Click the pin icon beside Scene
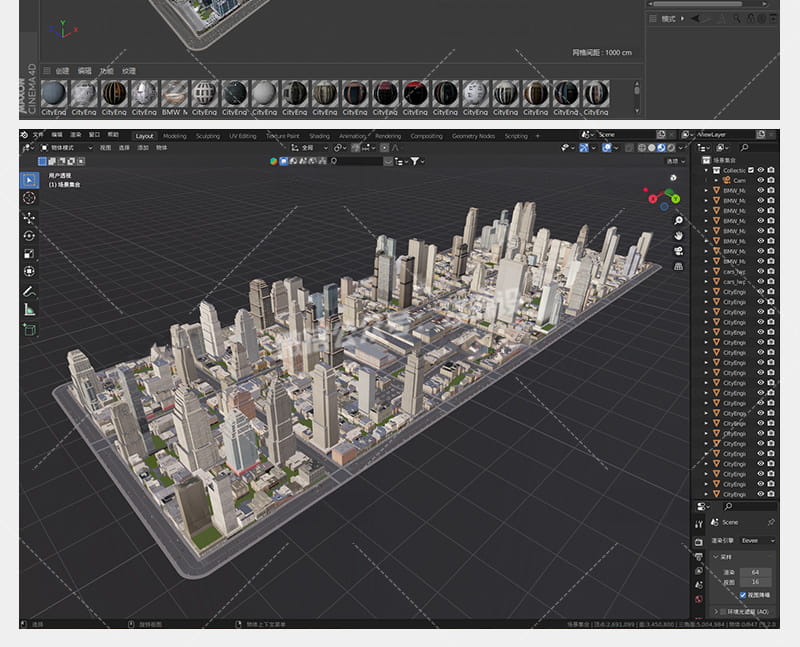The height and width of the screenshot is (647, 800). (770, 522)
